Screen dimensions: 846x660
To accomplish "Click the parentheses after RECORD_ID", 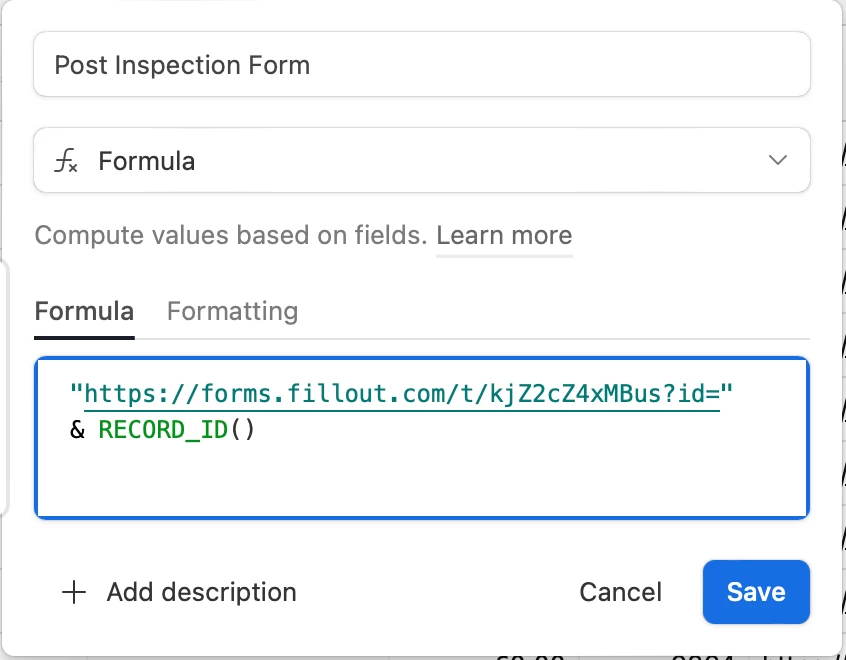I will pyautogui.click(x=244, y=430).
